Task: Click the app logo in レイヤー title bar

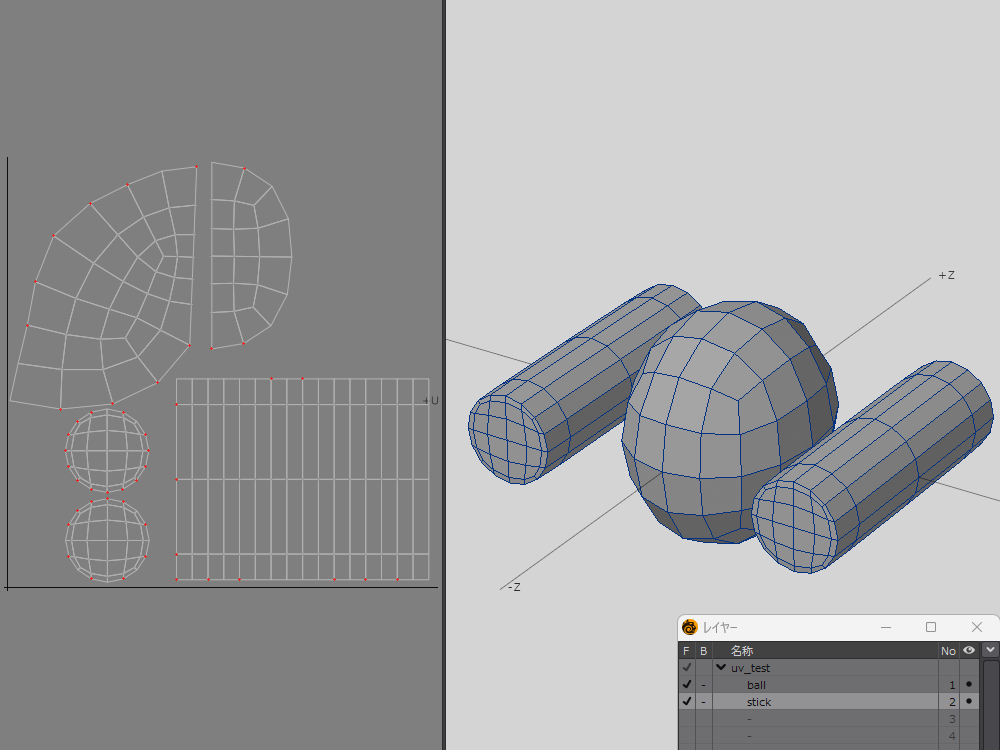Action: (690, 627)
